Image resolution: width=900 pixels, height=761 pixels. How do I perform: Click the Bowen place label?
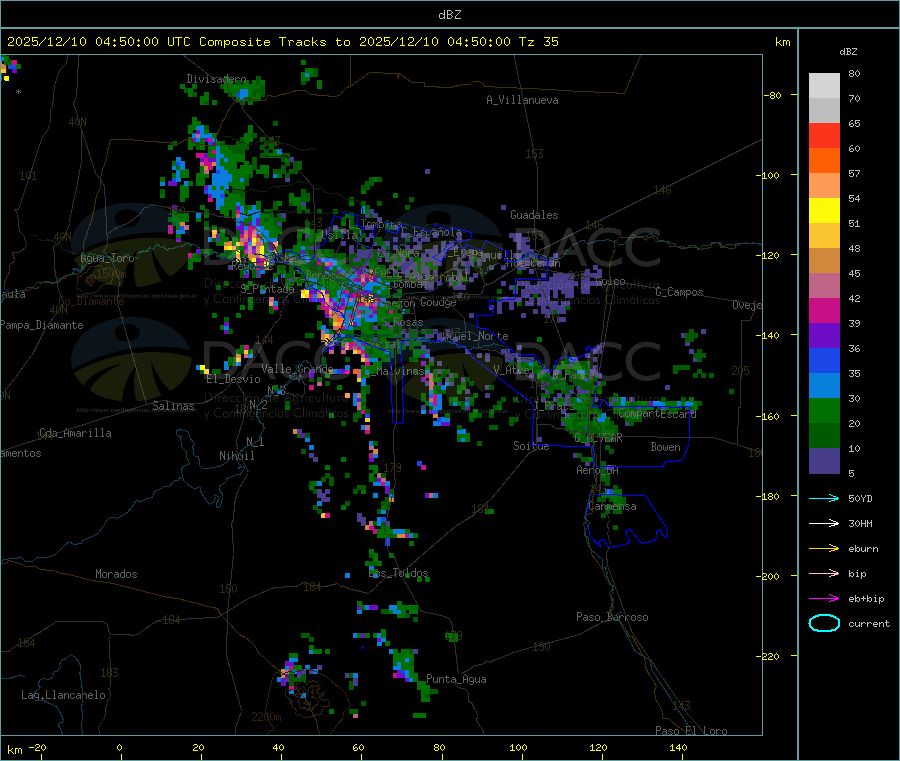click(666, 447)
